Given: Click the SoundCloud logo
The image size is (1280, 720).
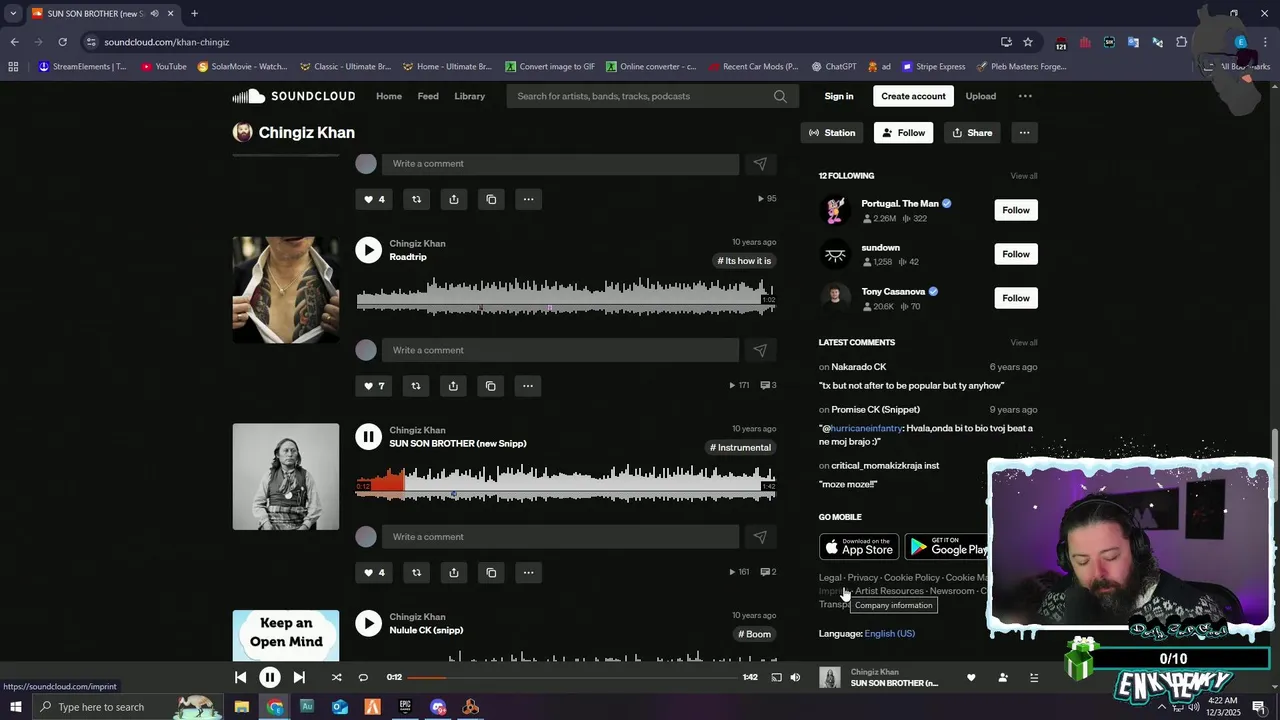Looking at the screenshot, I should click(x=294, y=96).
